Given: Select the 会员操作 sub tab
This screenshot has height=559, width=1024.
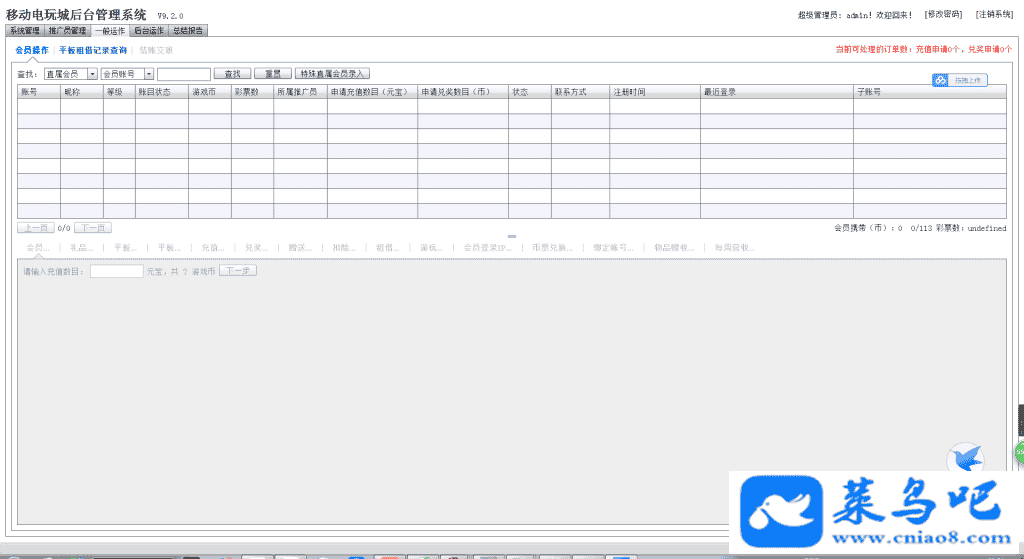Looking at the screenshot, I should coord(32,50).
